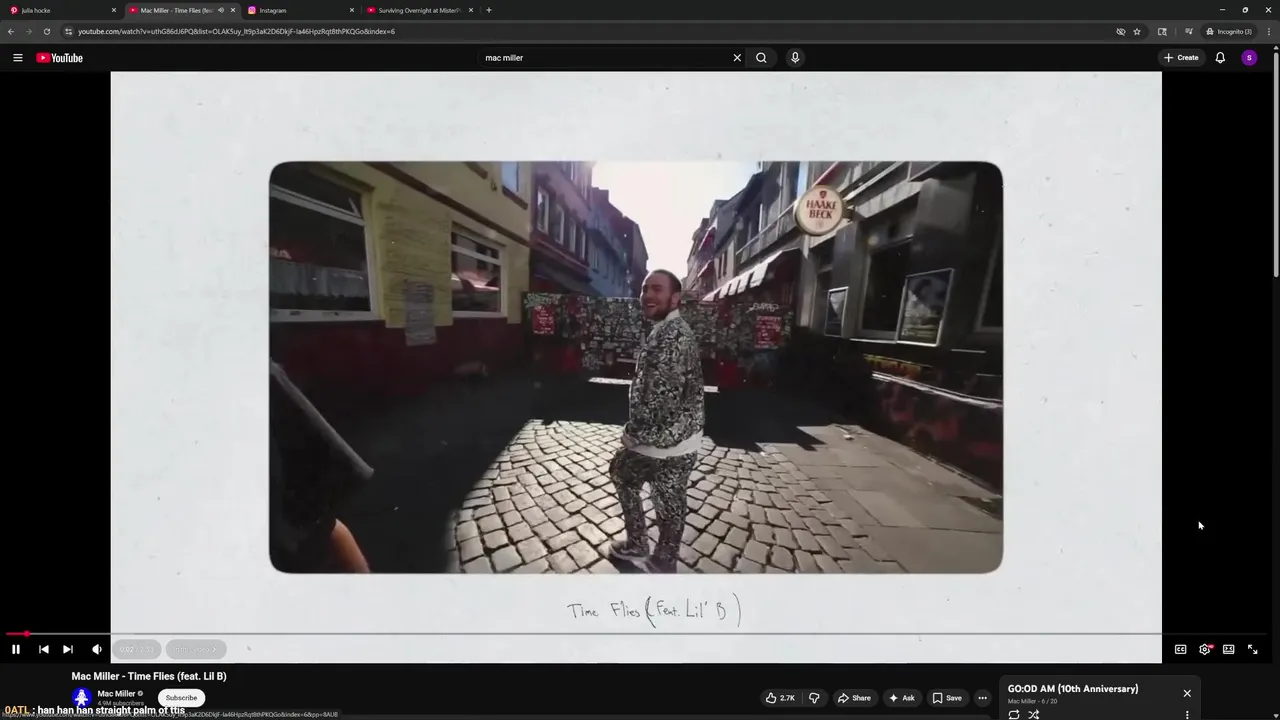Mute the video volume
Screen dimensions: 1280x720
point(97,649)
